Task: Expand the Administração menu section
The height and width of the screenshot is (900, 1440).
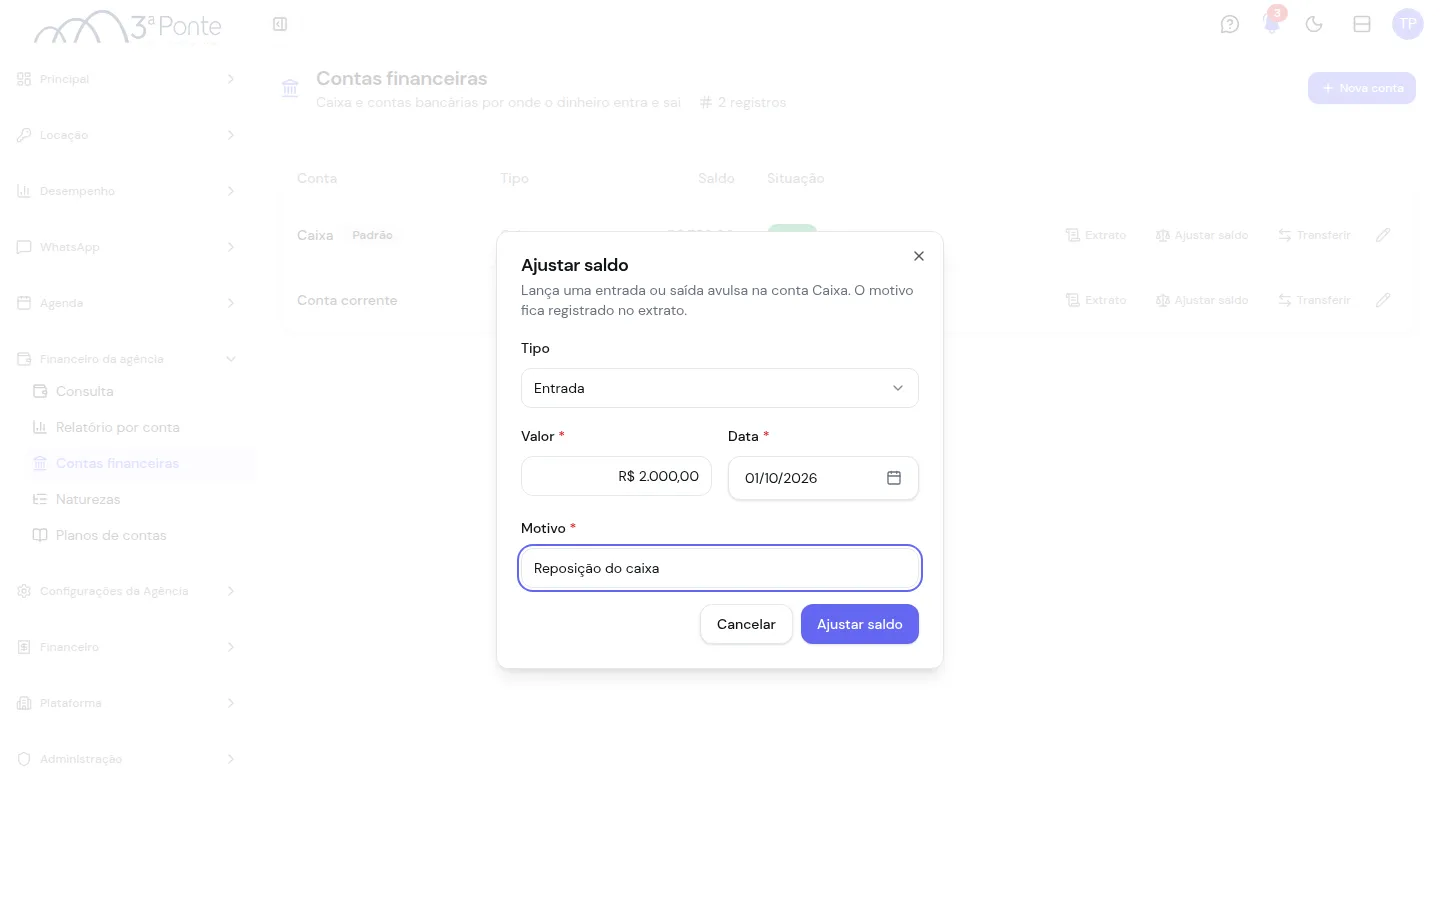Action: coord(126,759)
